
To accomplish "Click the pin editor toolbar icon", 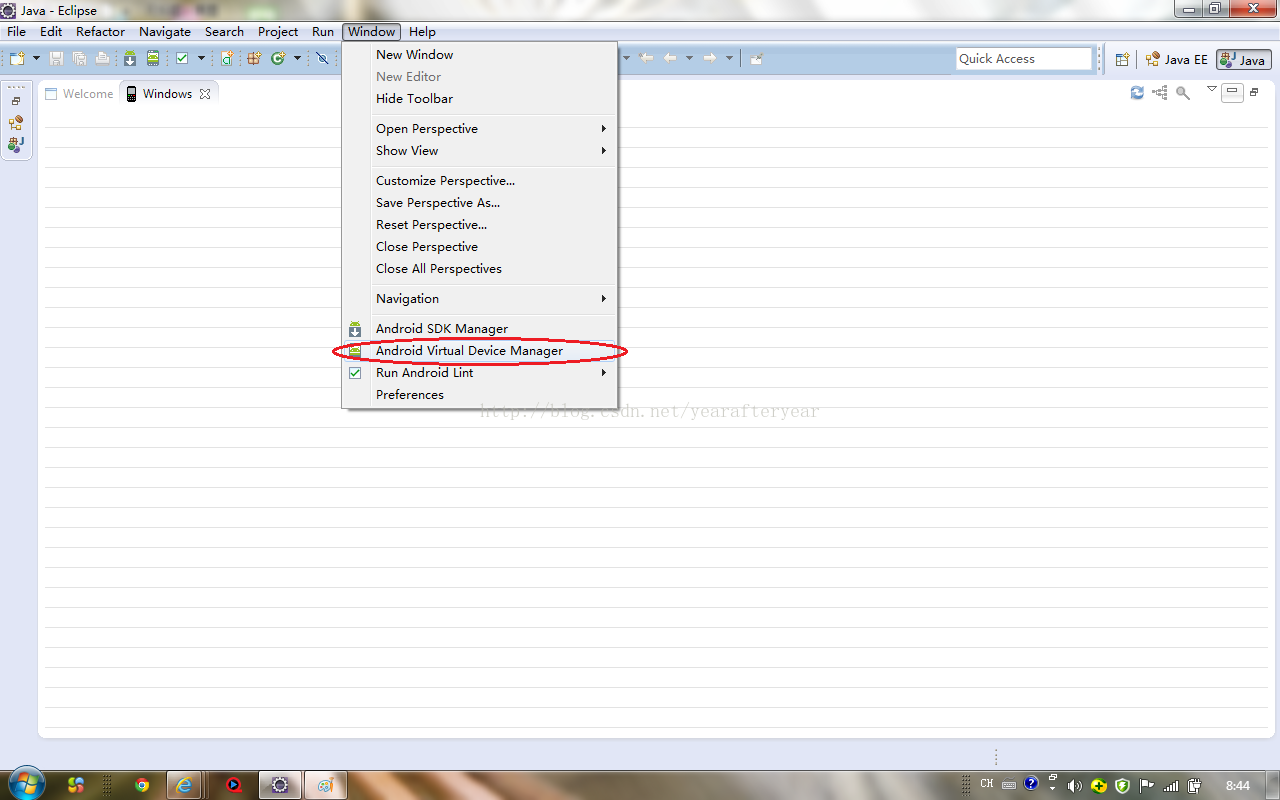I will coord(756,59).
